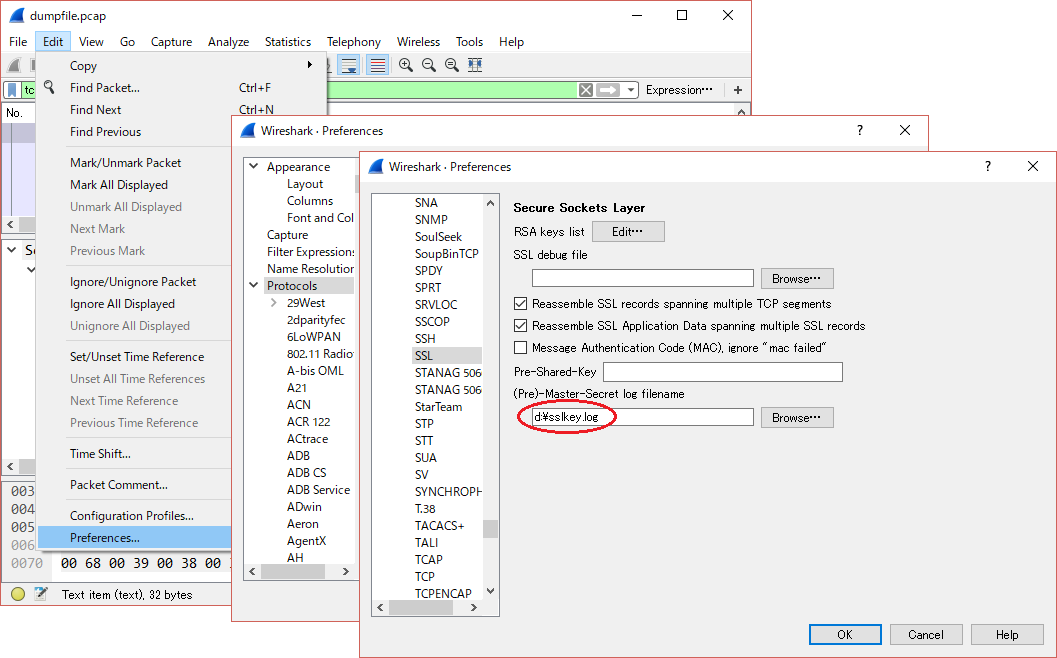Enable Message Authentication Code (MAC) checkbox
Viewport: 1057px width, 658px height.
[x=521, y=348]
